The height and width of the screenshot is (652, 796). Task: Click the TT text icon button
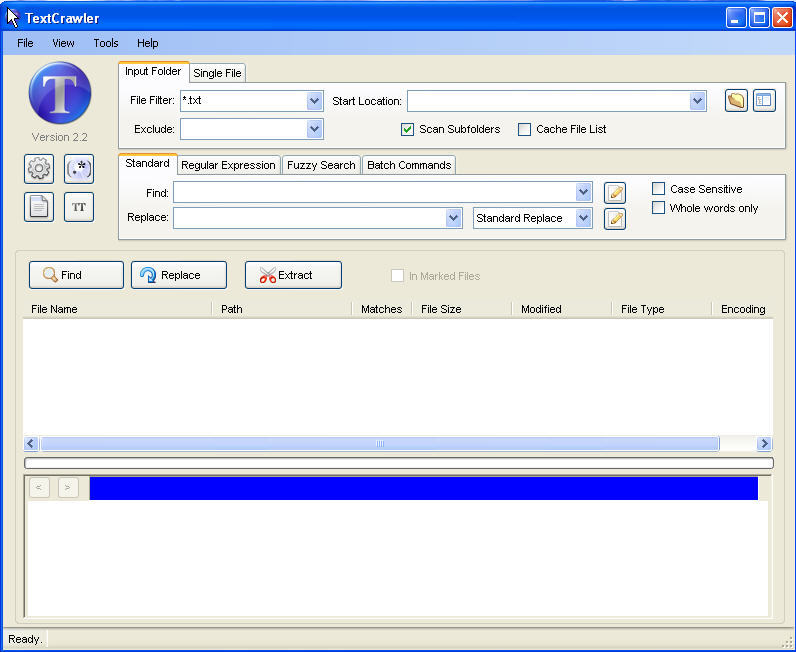pos(79,207)
